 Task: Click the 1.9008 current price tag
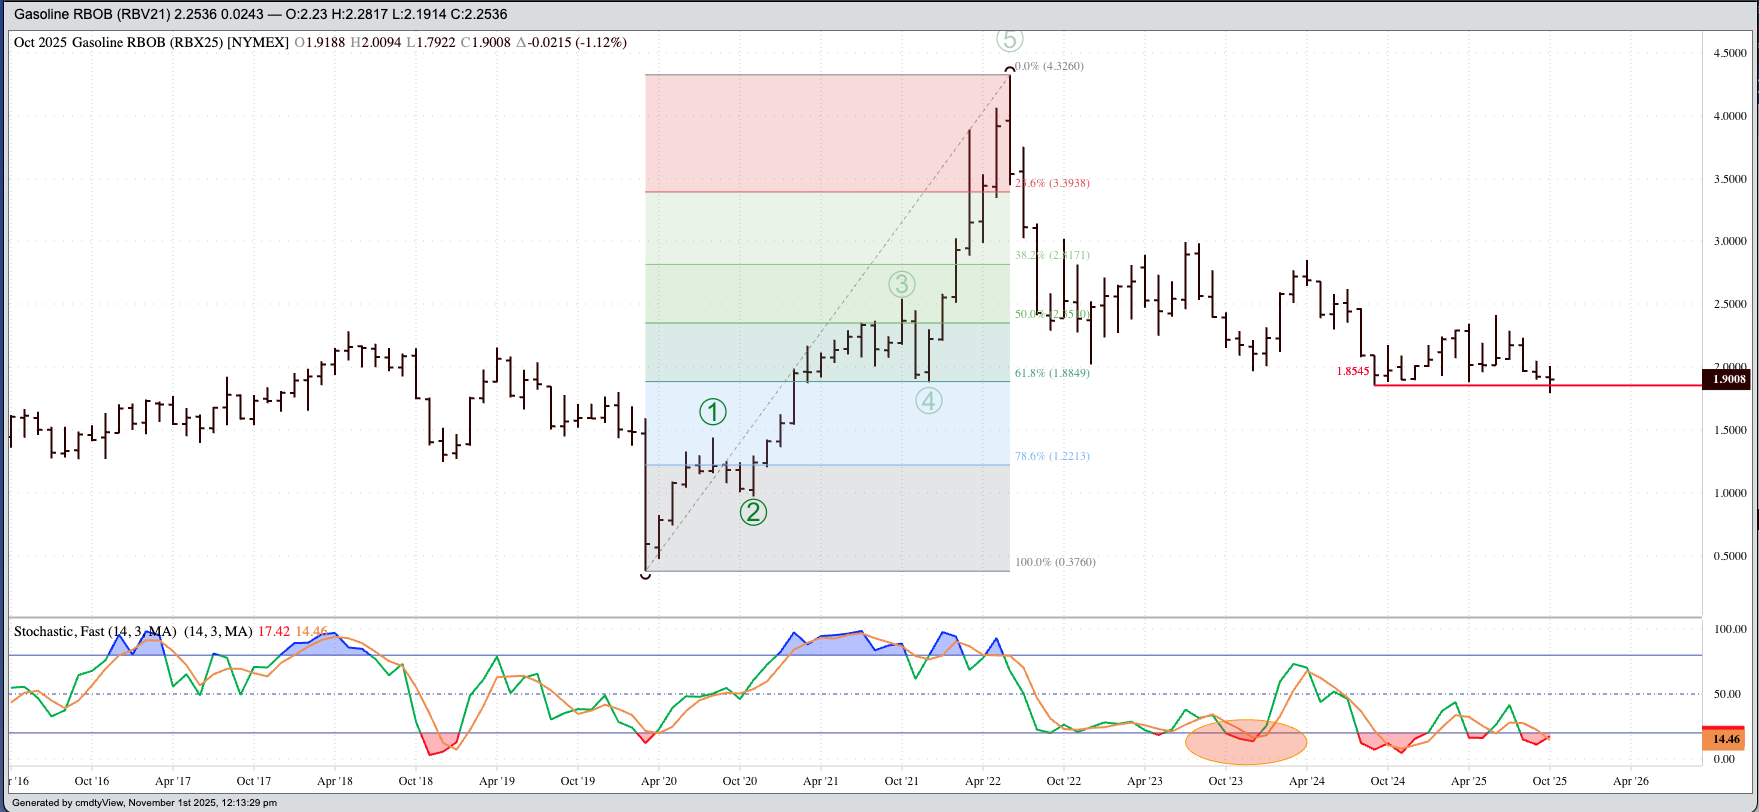point(1728,379)
